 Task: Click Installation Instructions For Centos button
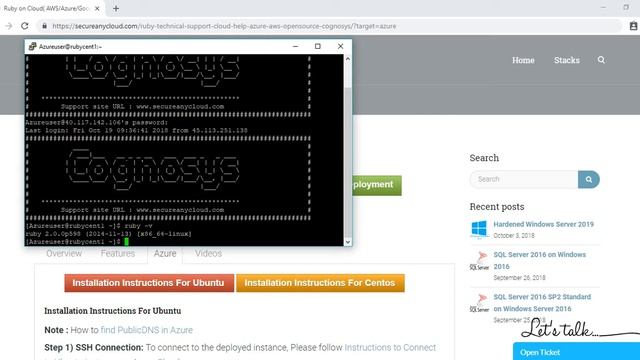point(320,283)
